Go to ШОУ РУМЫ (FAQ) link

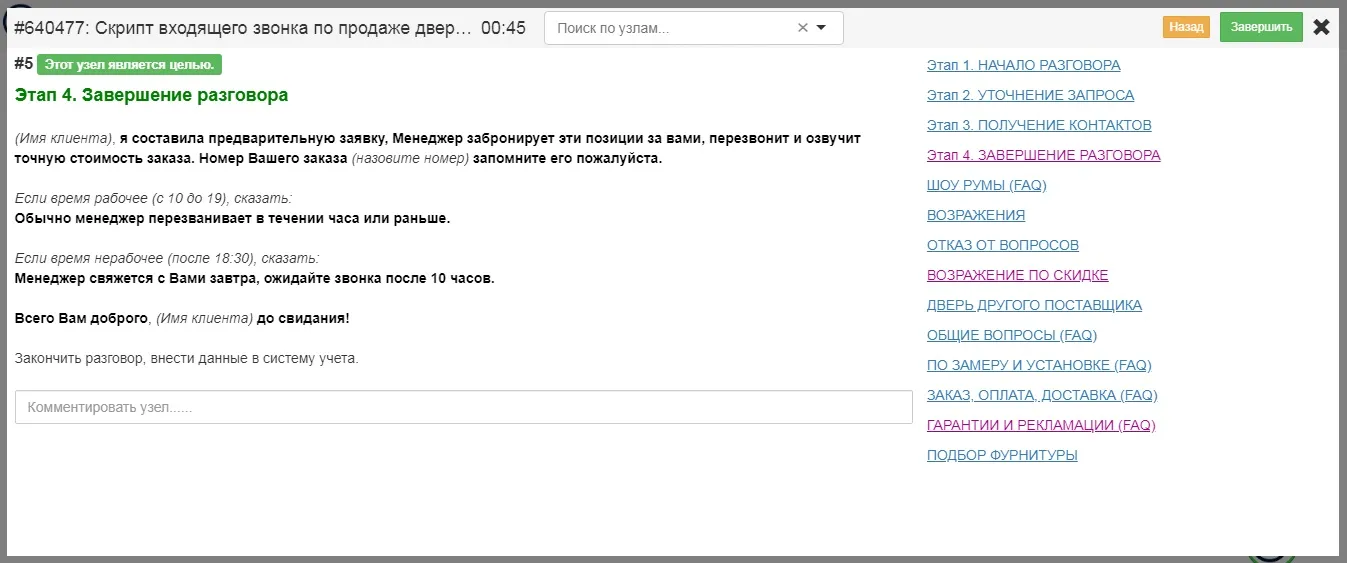pos(986,185)
